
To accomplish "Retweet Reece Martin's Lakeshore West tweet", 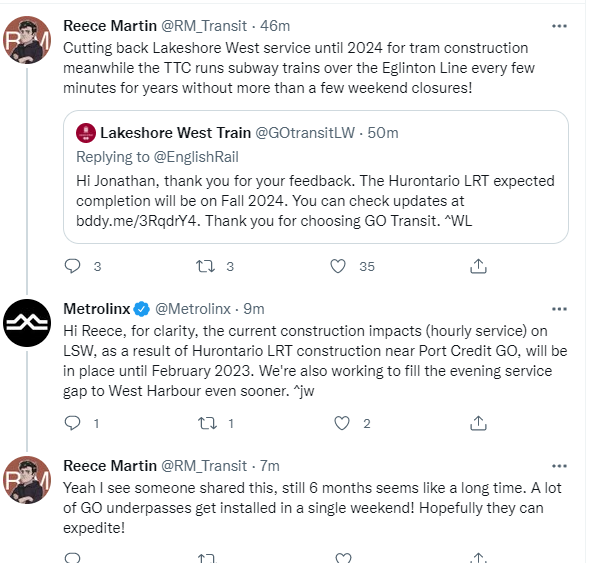I will (206, 266).
